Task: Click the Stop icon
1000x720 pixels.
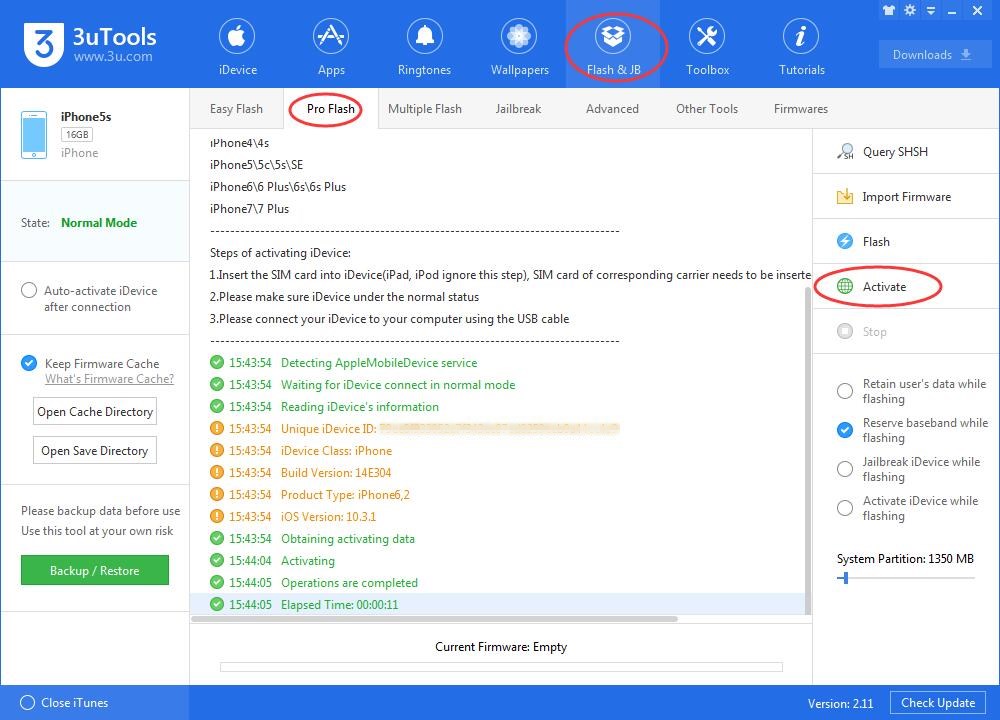Action: pyautogui.click(x=845, y=331)
